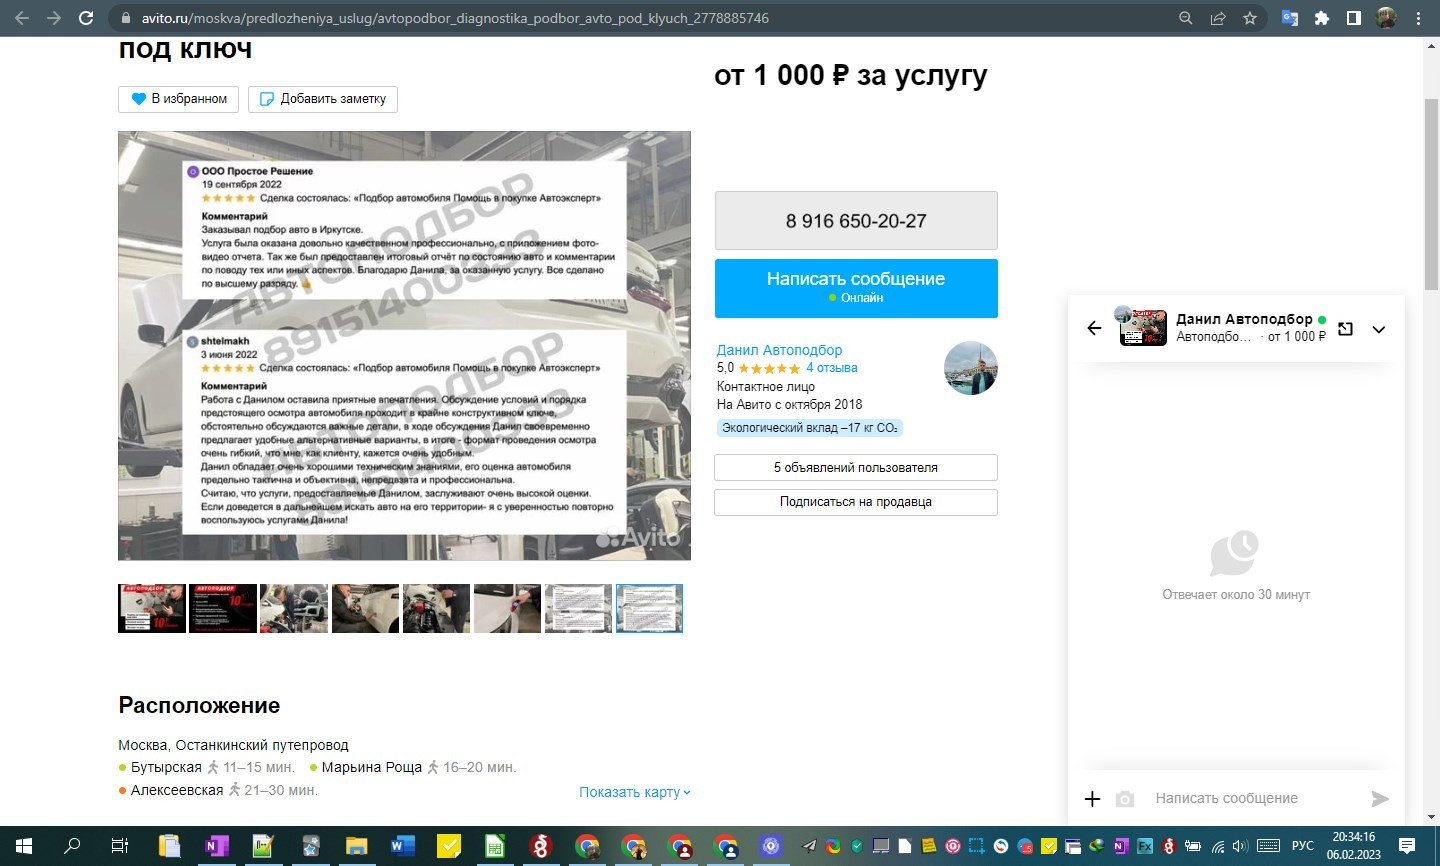Reload the page

pos(86,18)
